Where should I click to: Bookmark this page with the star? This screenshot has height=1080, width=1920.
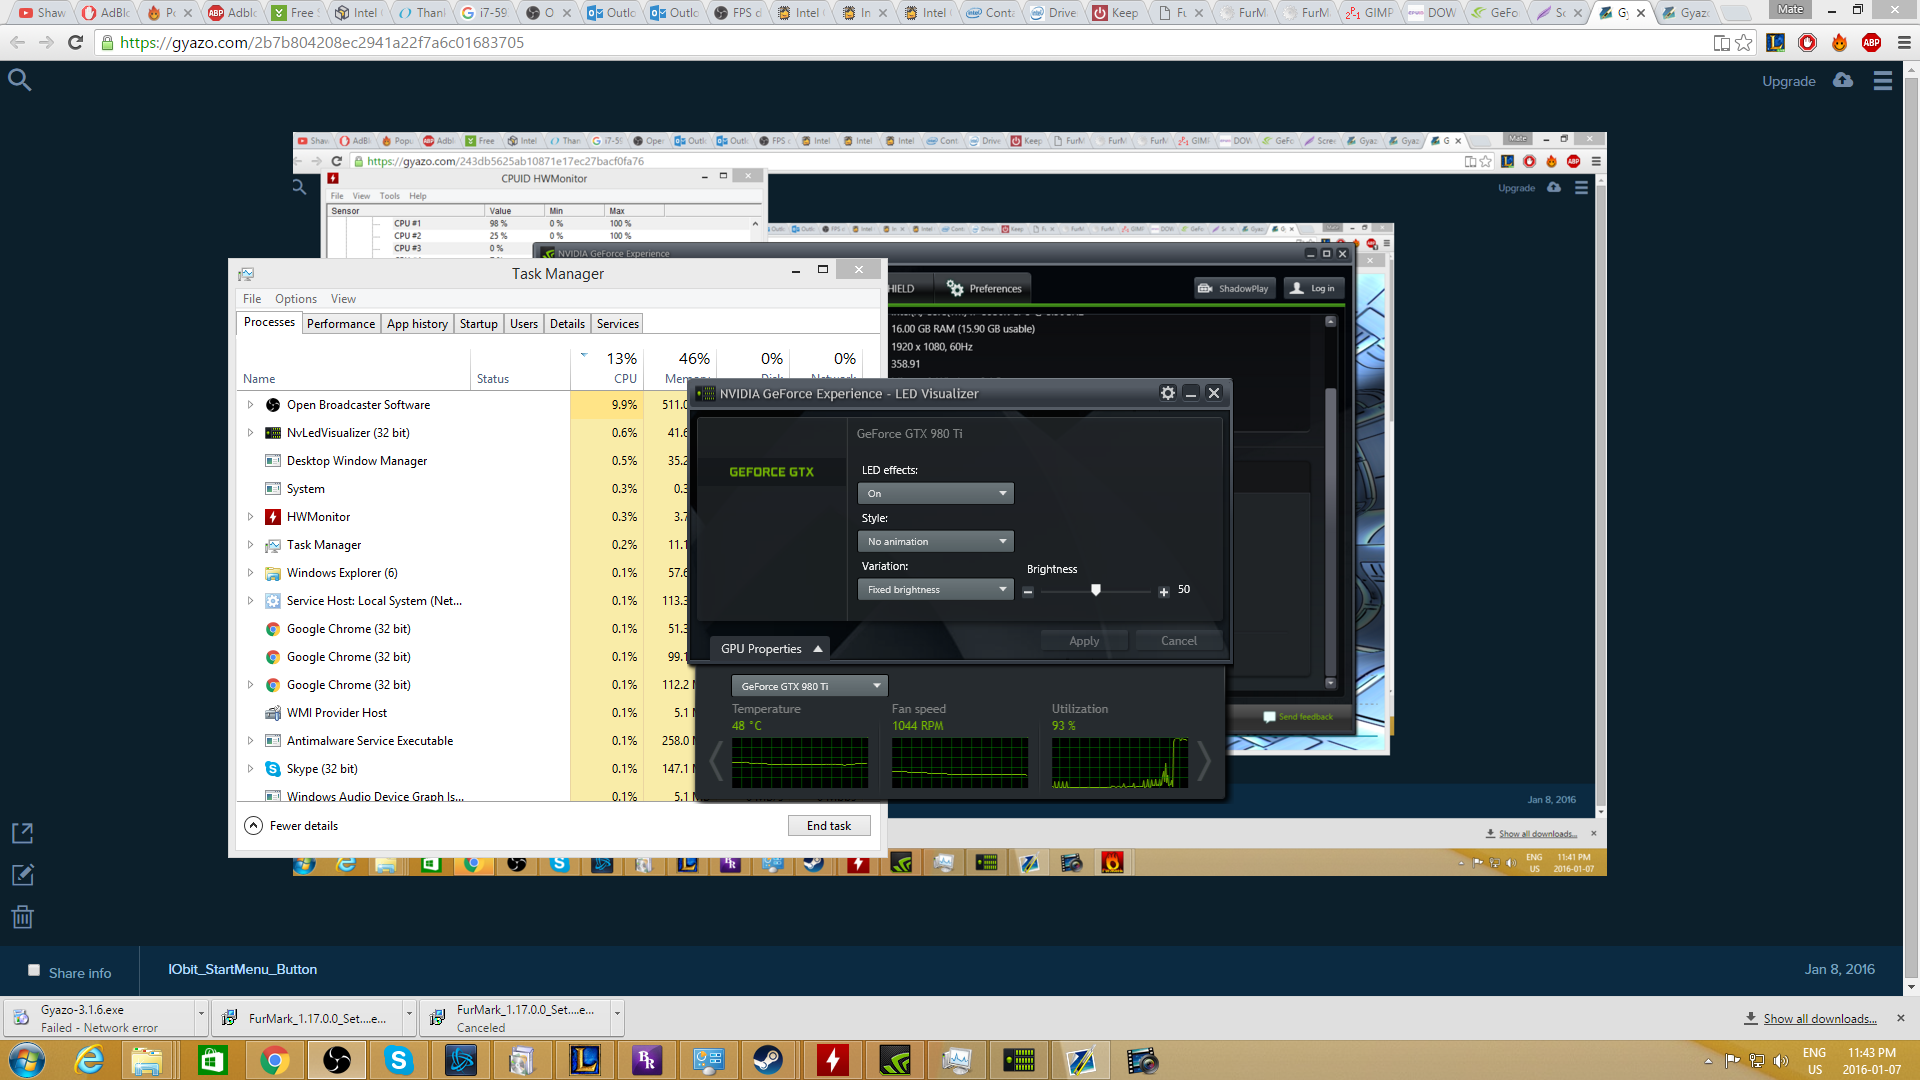[1744, 42]
